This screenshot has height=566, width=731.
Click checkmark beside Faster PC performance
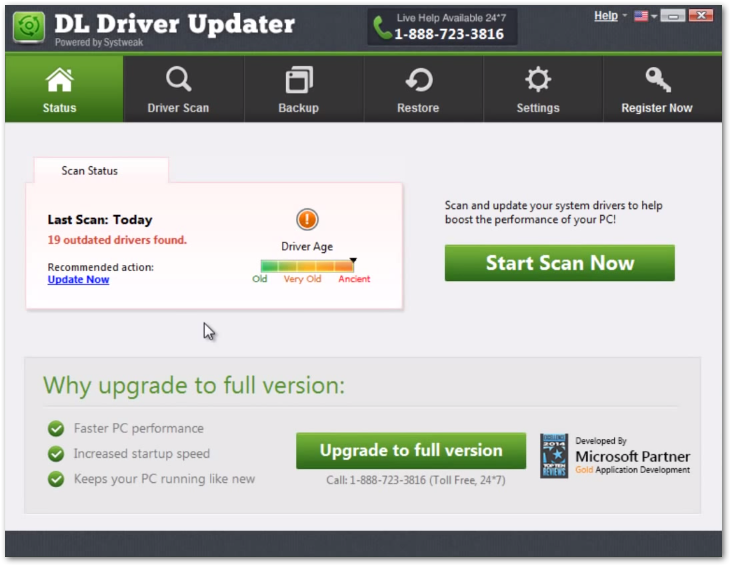56,428
